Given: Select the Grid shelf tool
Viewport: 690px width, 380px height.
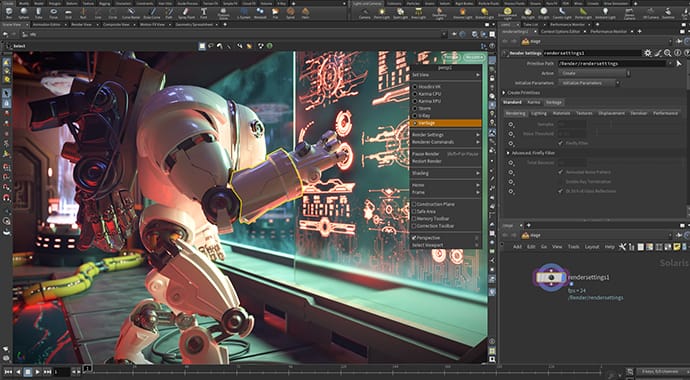Looking at the screenshot, I should [68, 12].
